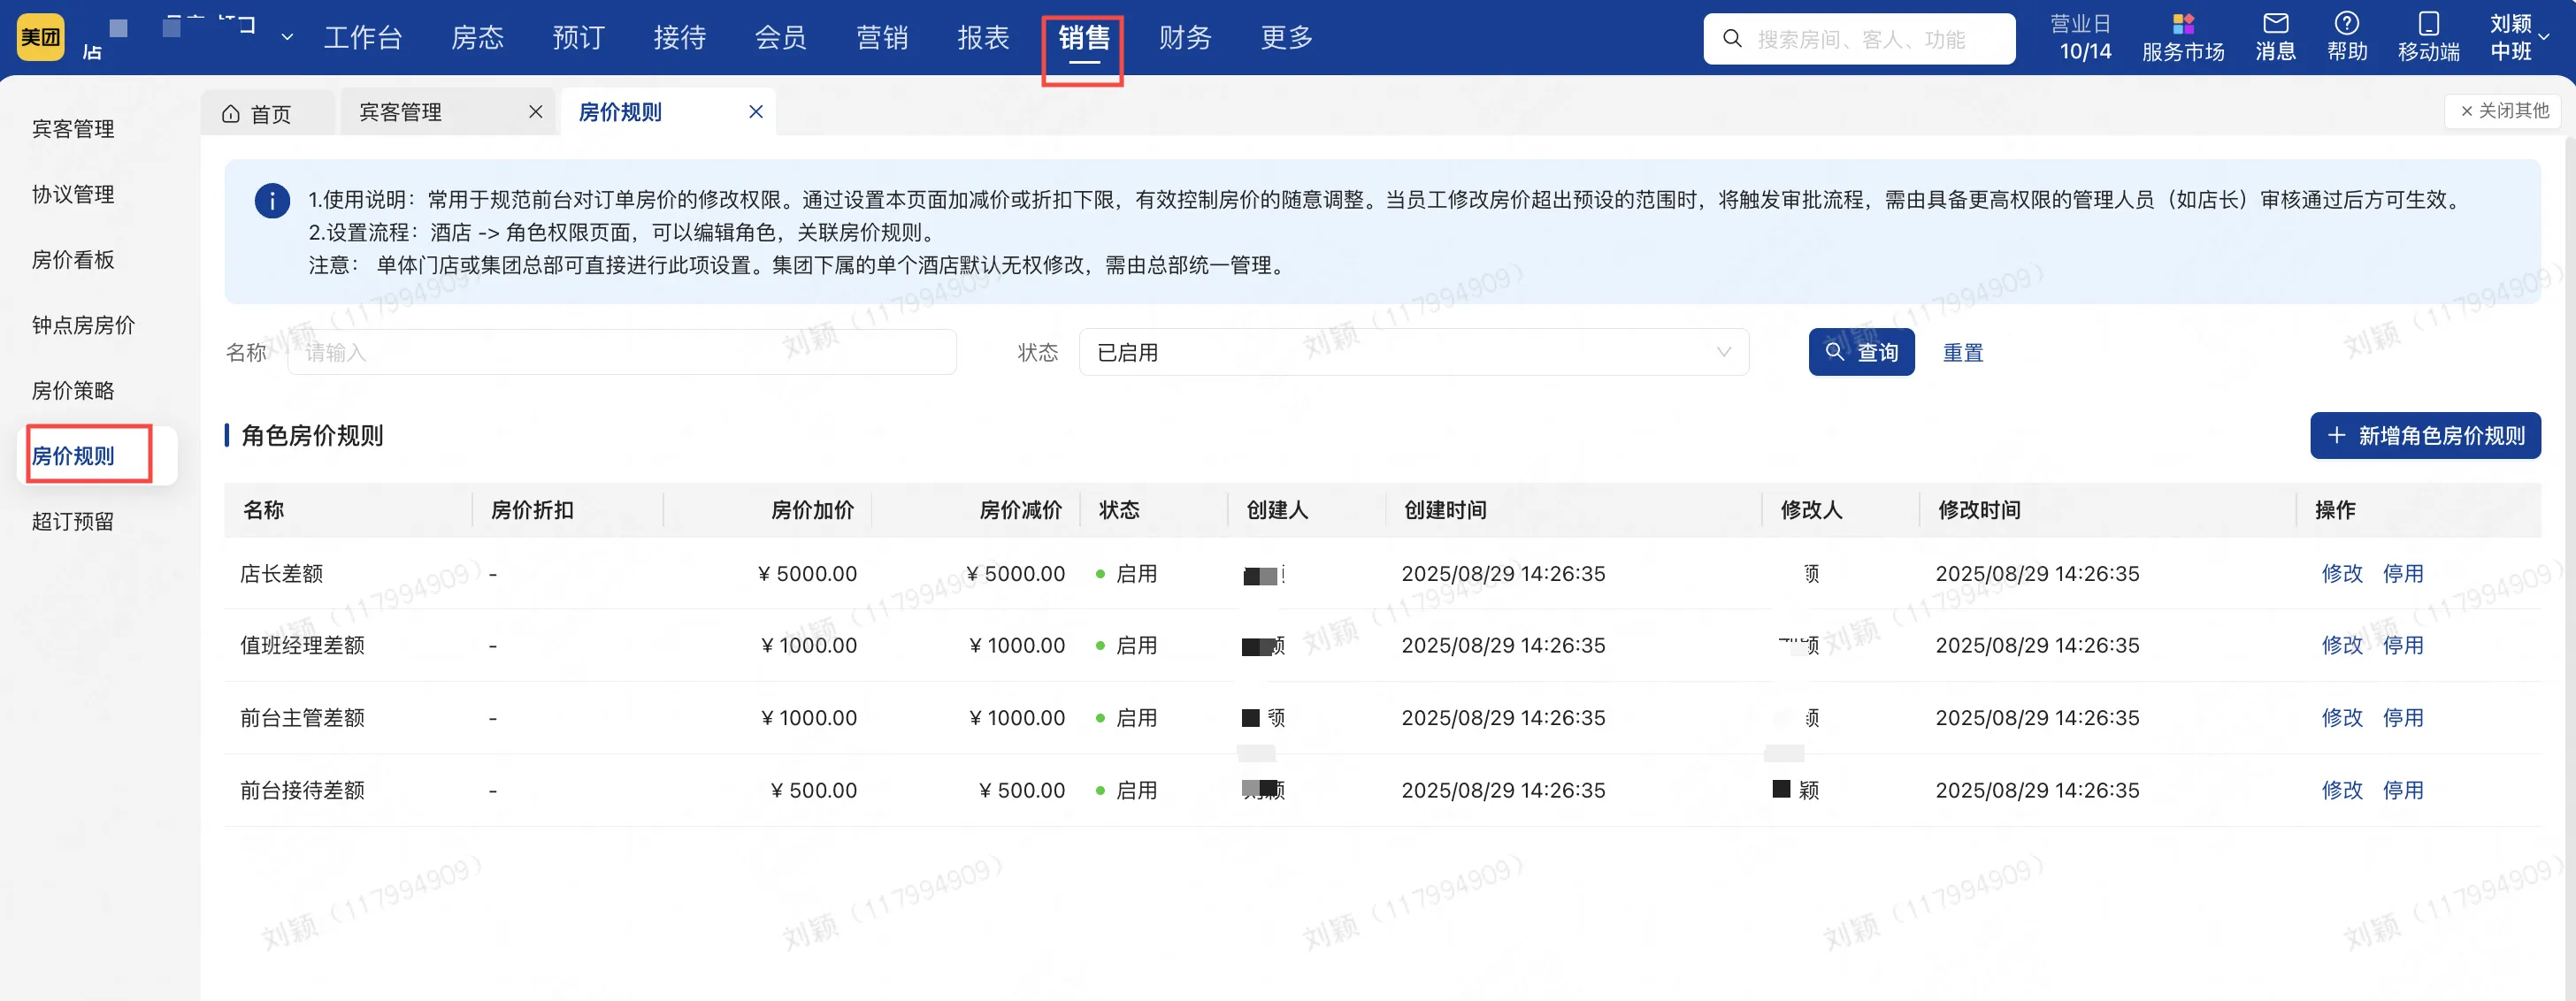2576x1001 pixels.
Task: Click the 查询 search button
Action: pos(1860,352)
